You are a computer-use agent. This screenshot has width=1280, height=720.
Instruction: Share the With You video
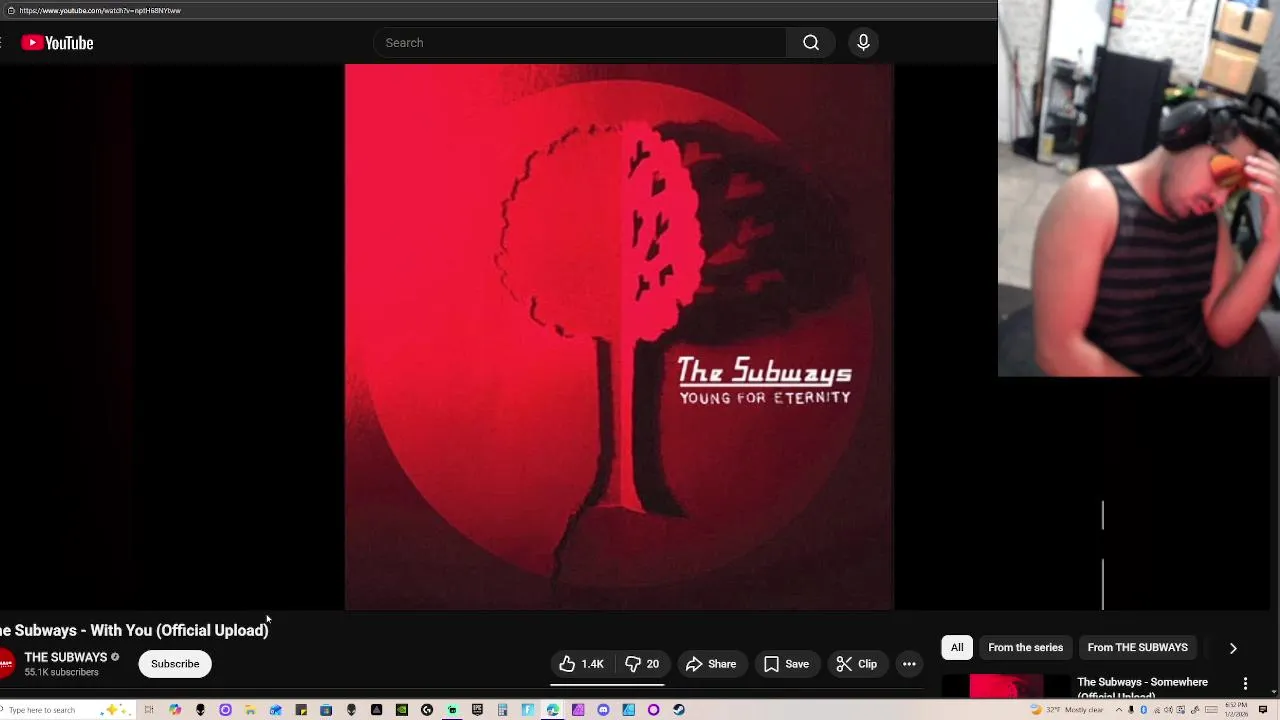[x=711, y=664]
